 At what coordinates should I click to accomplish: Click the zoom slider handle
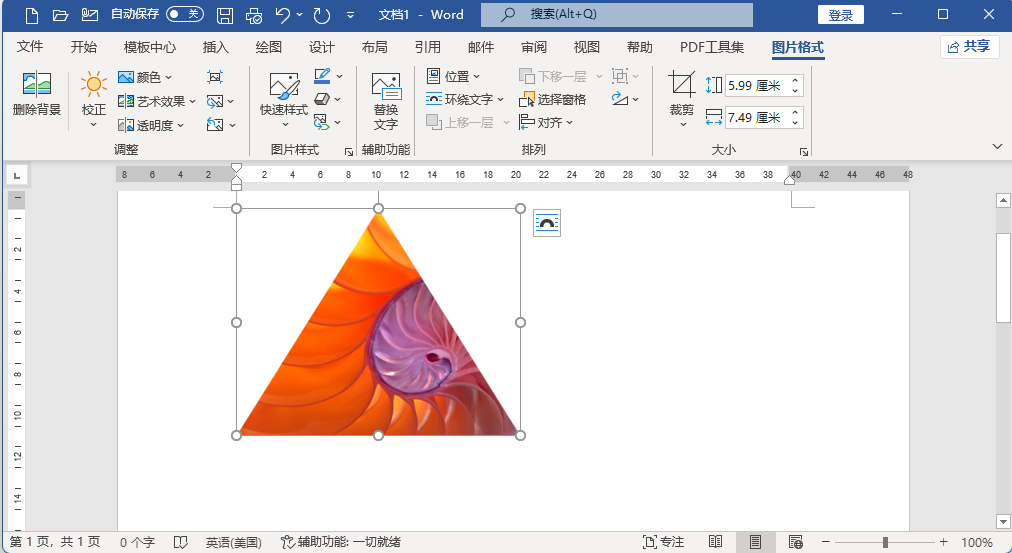click(x=885, y=542)
